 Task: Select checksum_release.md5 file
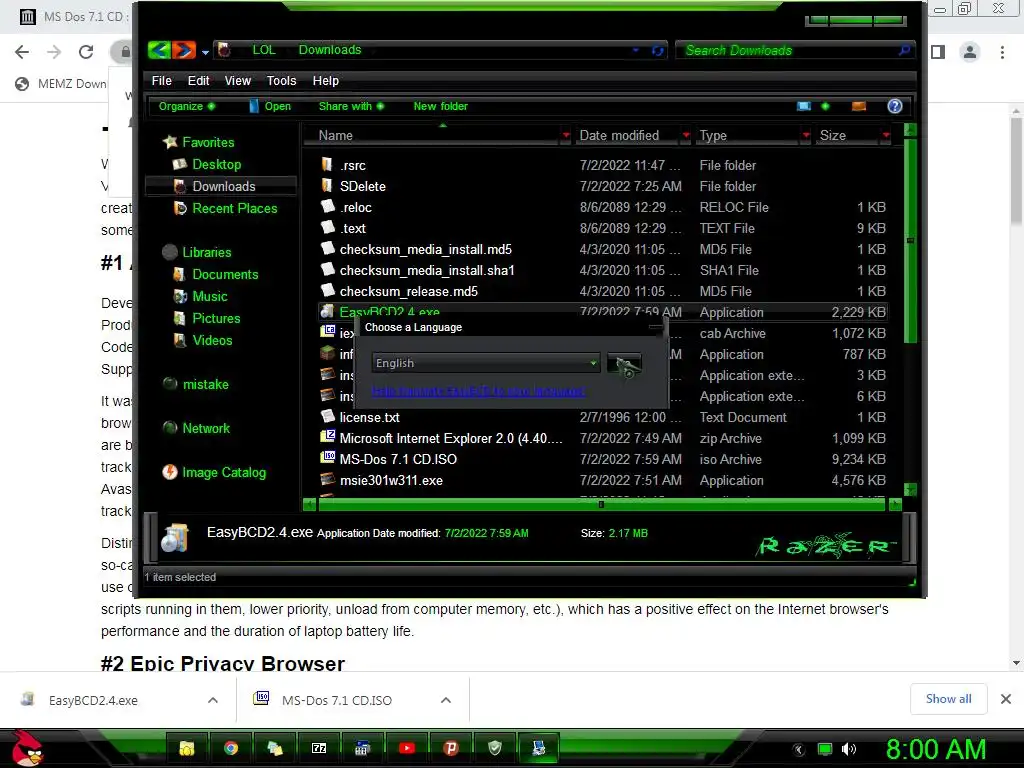tap(603, 291)
